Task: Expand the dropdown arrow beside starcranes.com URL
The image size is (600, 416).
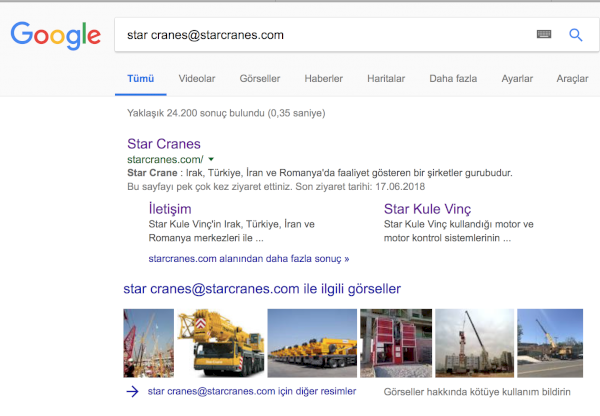Action: 211,160
